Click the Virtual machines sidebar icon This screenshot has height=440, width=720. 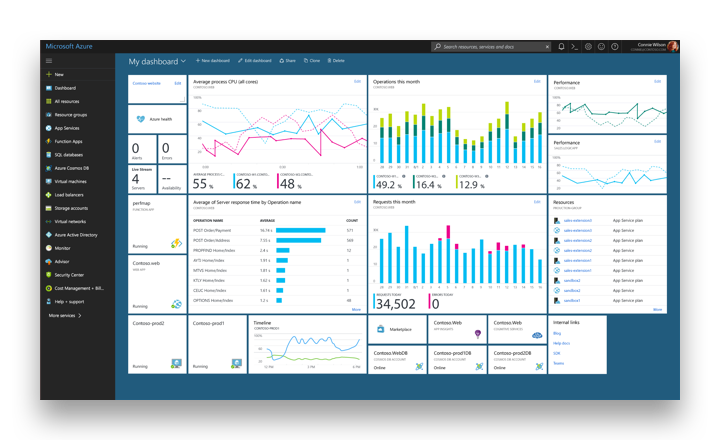click(49, 181)
